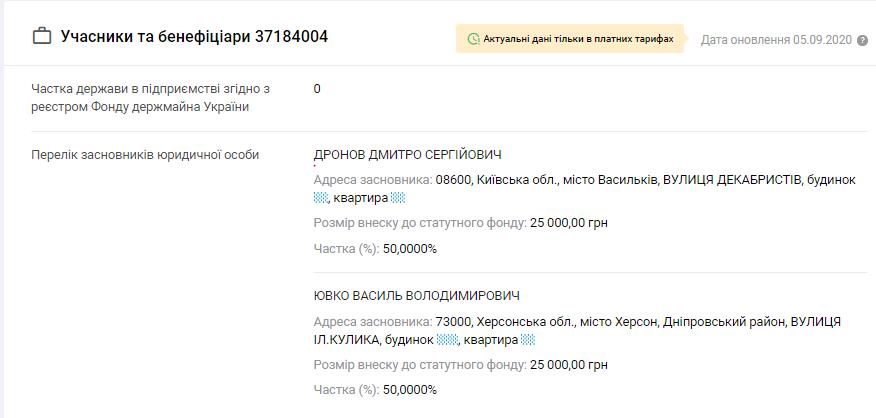876x418 pixels.
Task: Click the 'Дата оновлення 05.09.2020' text
Action: (x=775, y=40)
